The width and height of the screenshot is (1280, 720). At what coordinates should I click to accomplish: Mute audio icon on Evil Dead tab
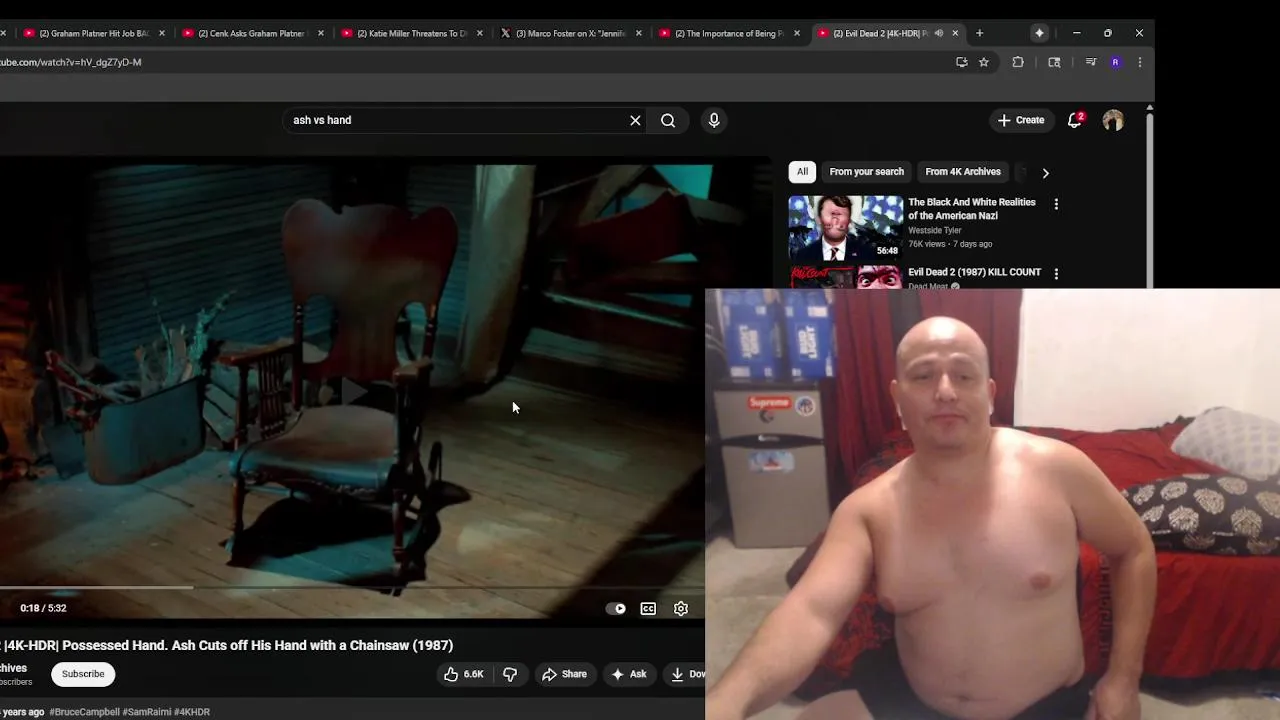tap(938, 33)
